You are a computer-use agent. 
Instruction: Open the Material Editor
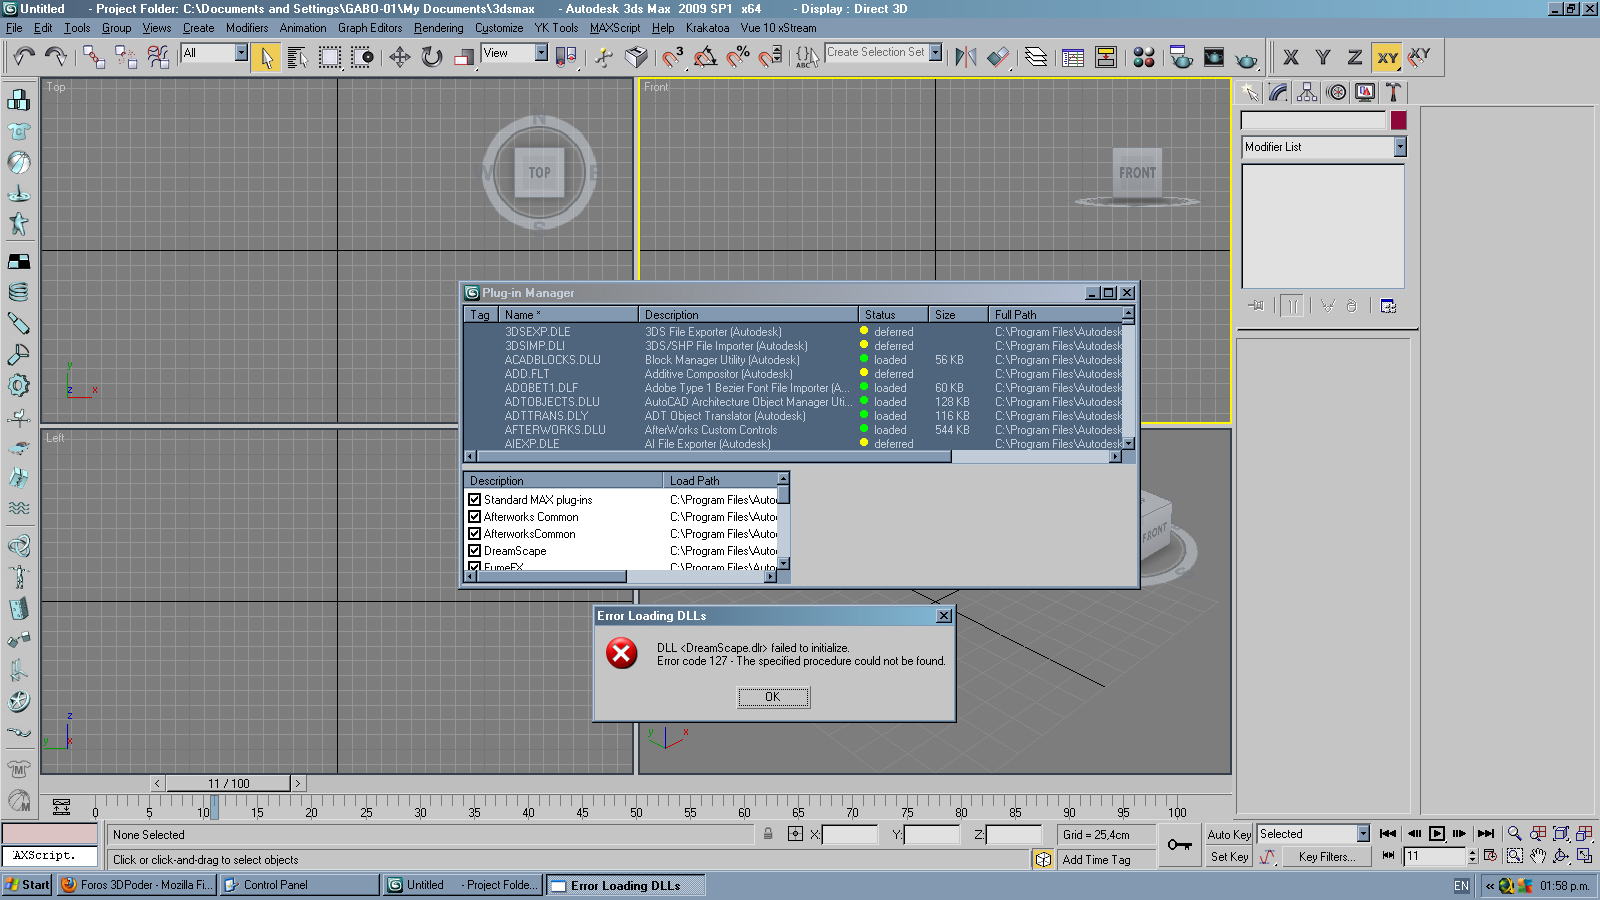tap(1144, 57)
